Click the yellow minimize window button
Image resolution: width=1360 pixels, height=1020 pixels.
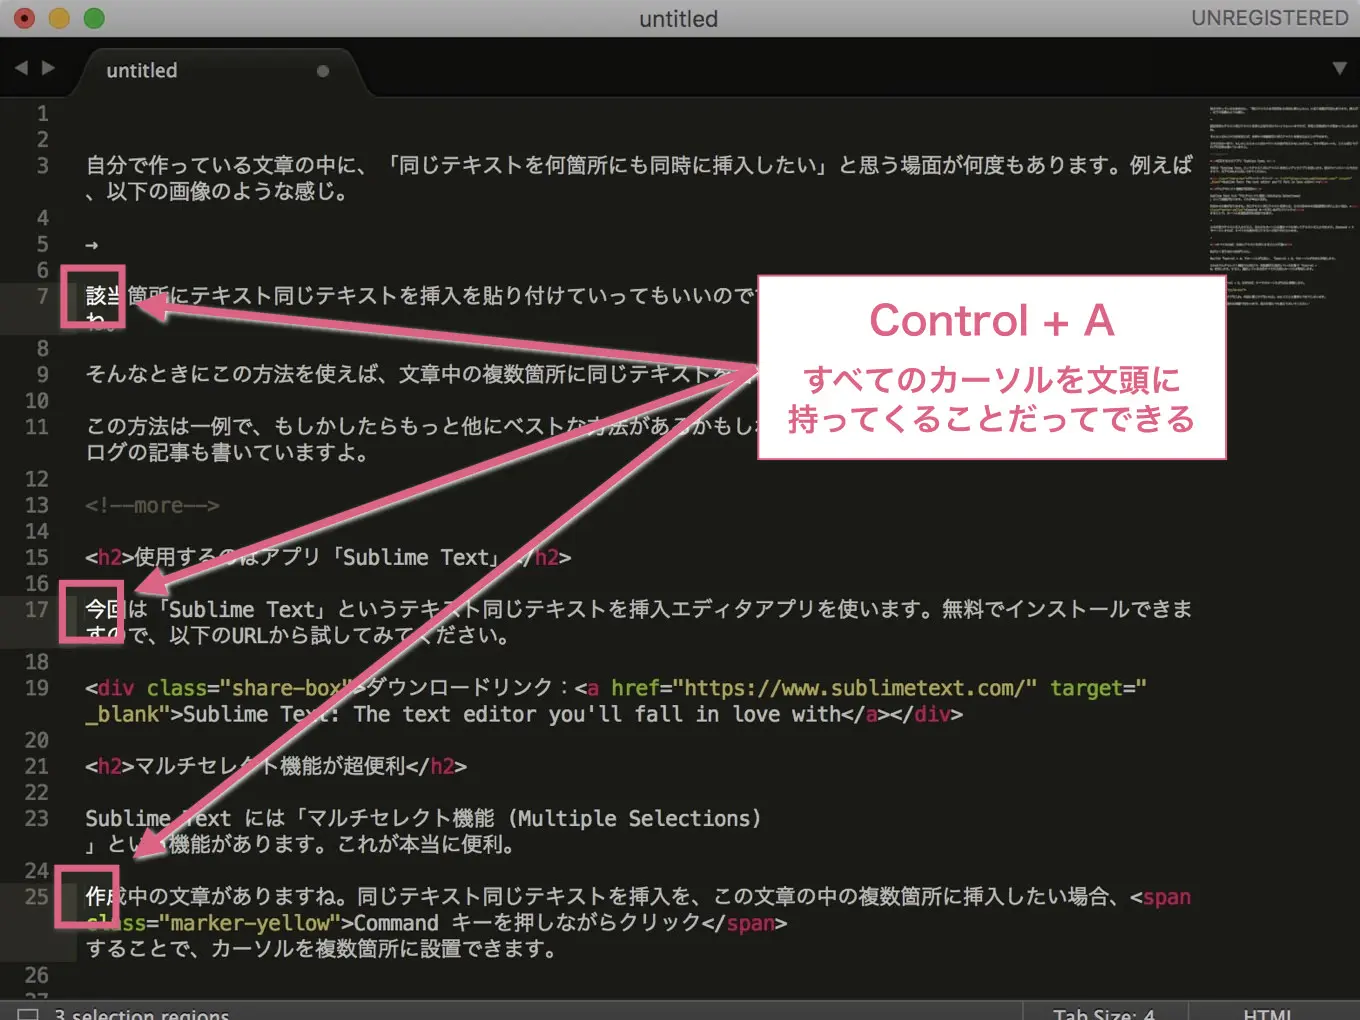(59, 18)
